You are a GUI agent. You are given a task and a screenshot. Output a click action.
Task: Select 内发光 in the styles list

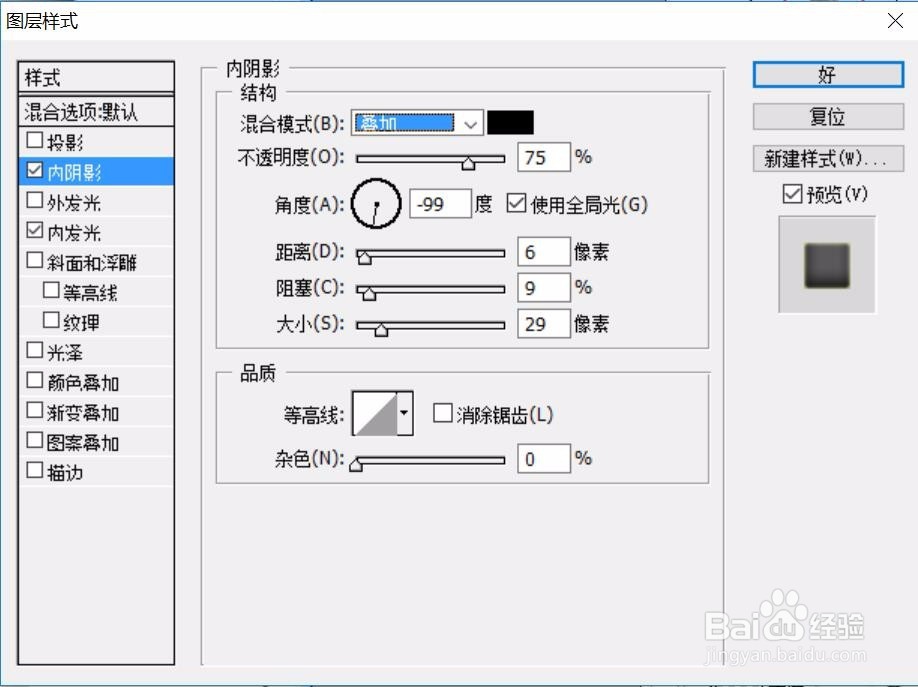tap(67, 230)
